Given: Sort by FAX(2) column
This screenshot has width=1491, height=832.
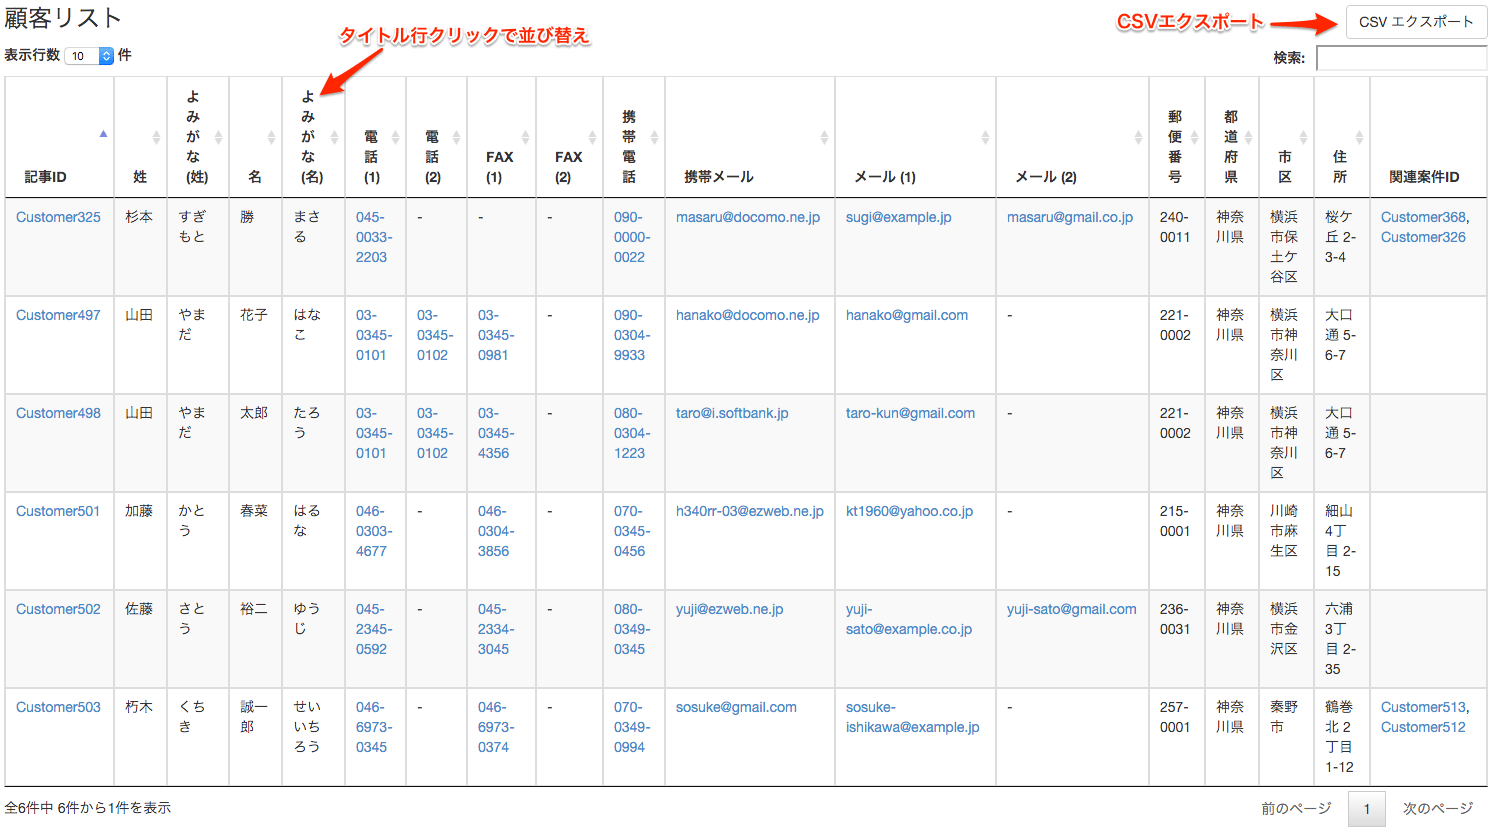Looking at the screenshot, I should tap(592, 137).
